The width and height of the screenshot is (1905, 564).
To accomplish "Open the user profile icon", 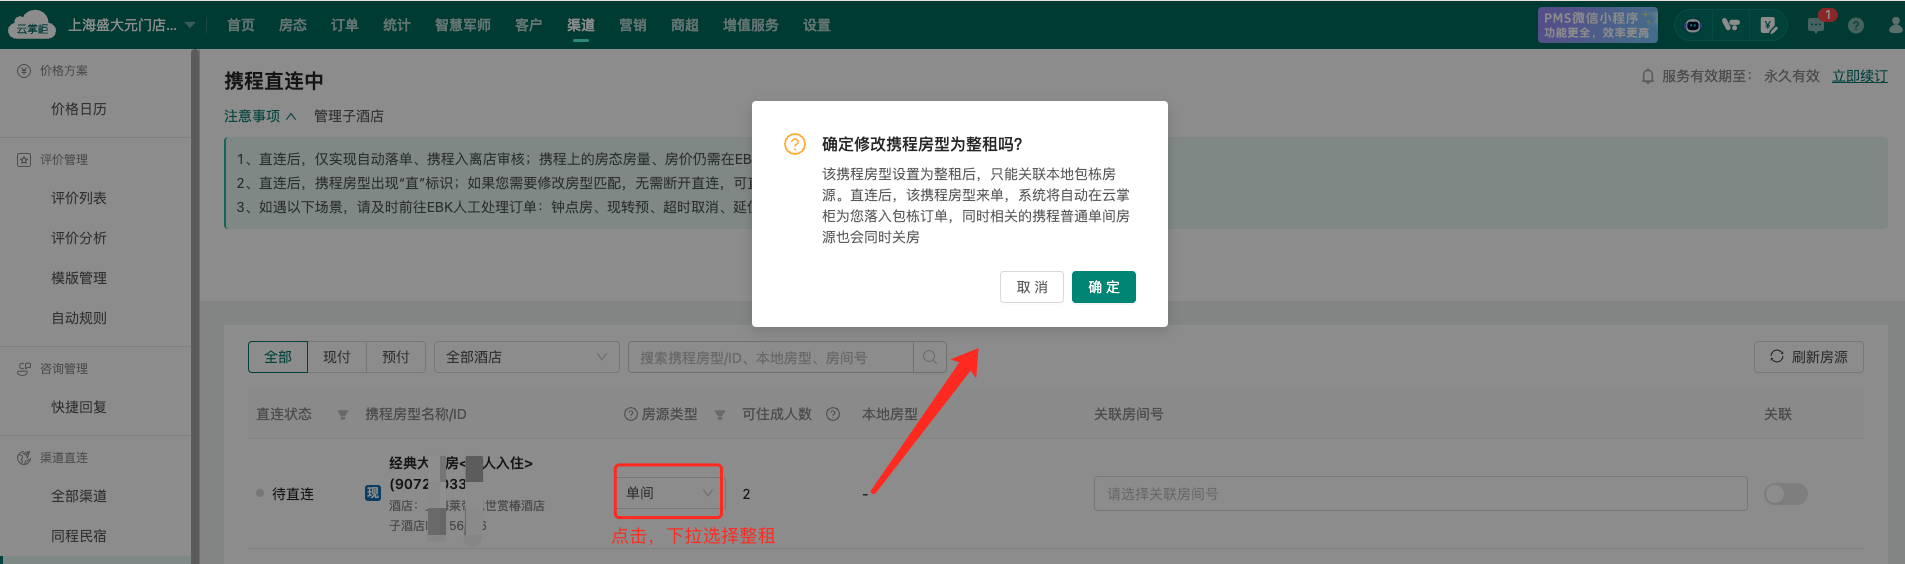I will pyautogui.click(x=1895, y=25).
